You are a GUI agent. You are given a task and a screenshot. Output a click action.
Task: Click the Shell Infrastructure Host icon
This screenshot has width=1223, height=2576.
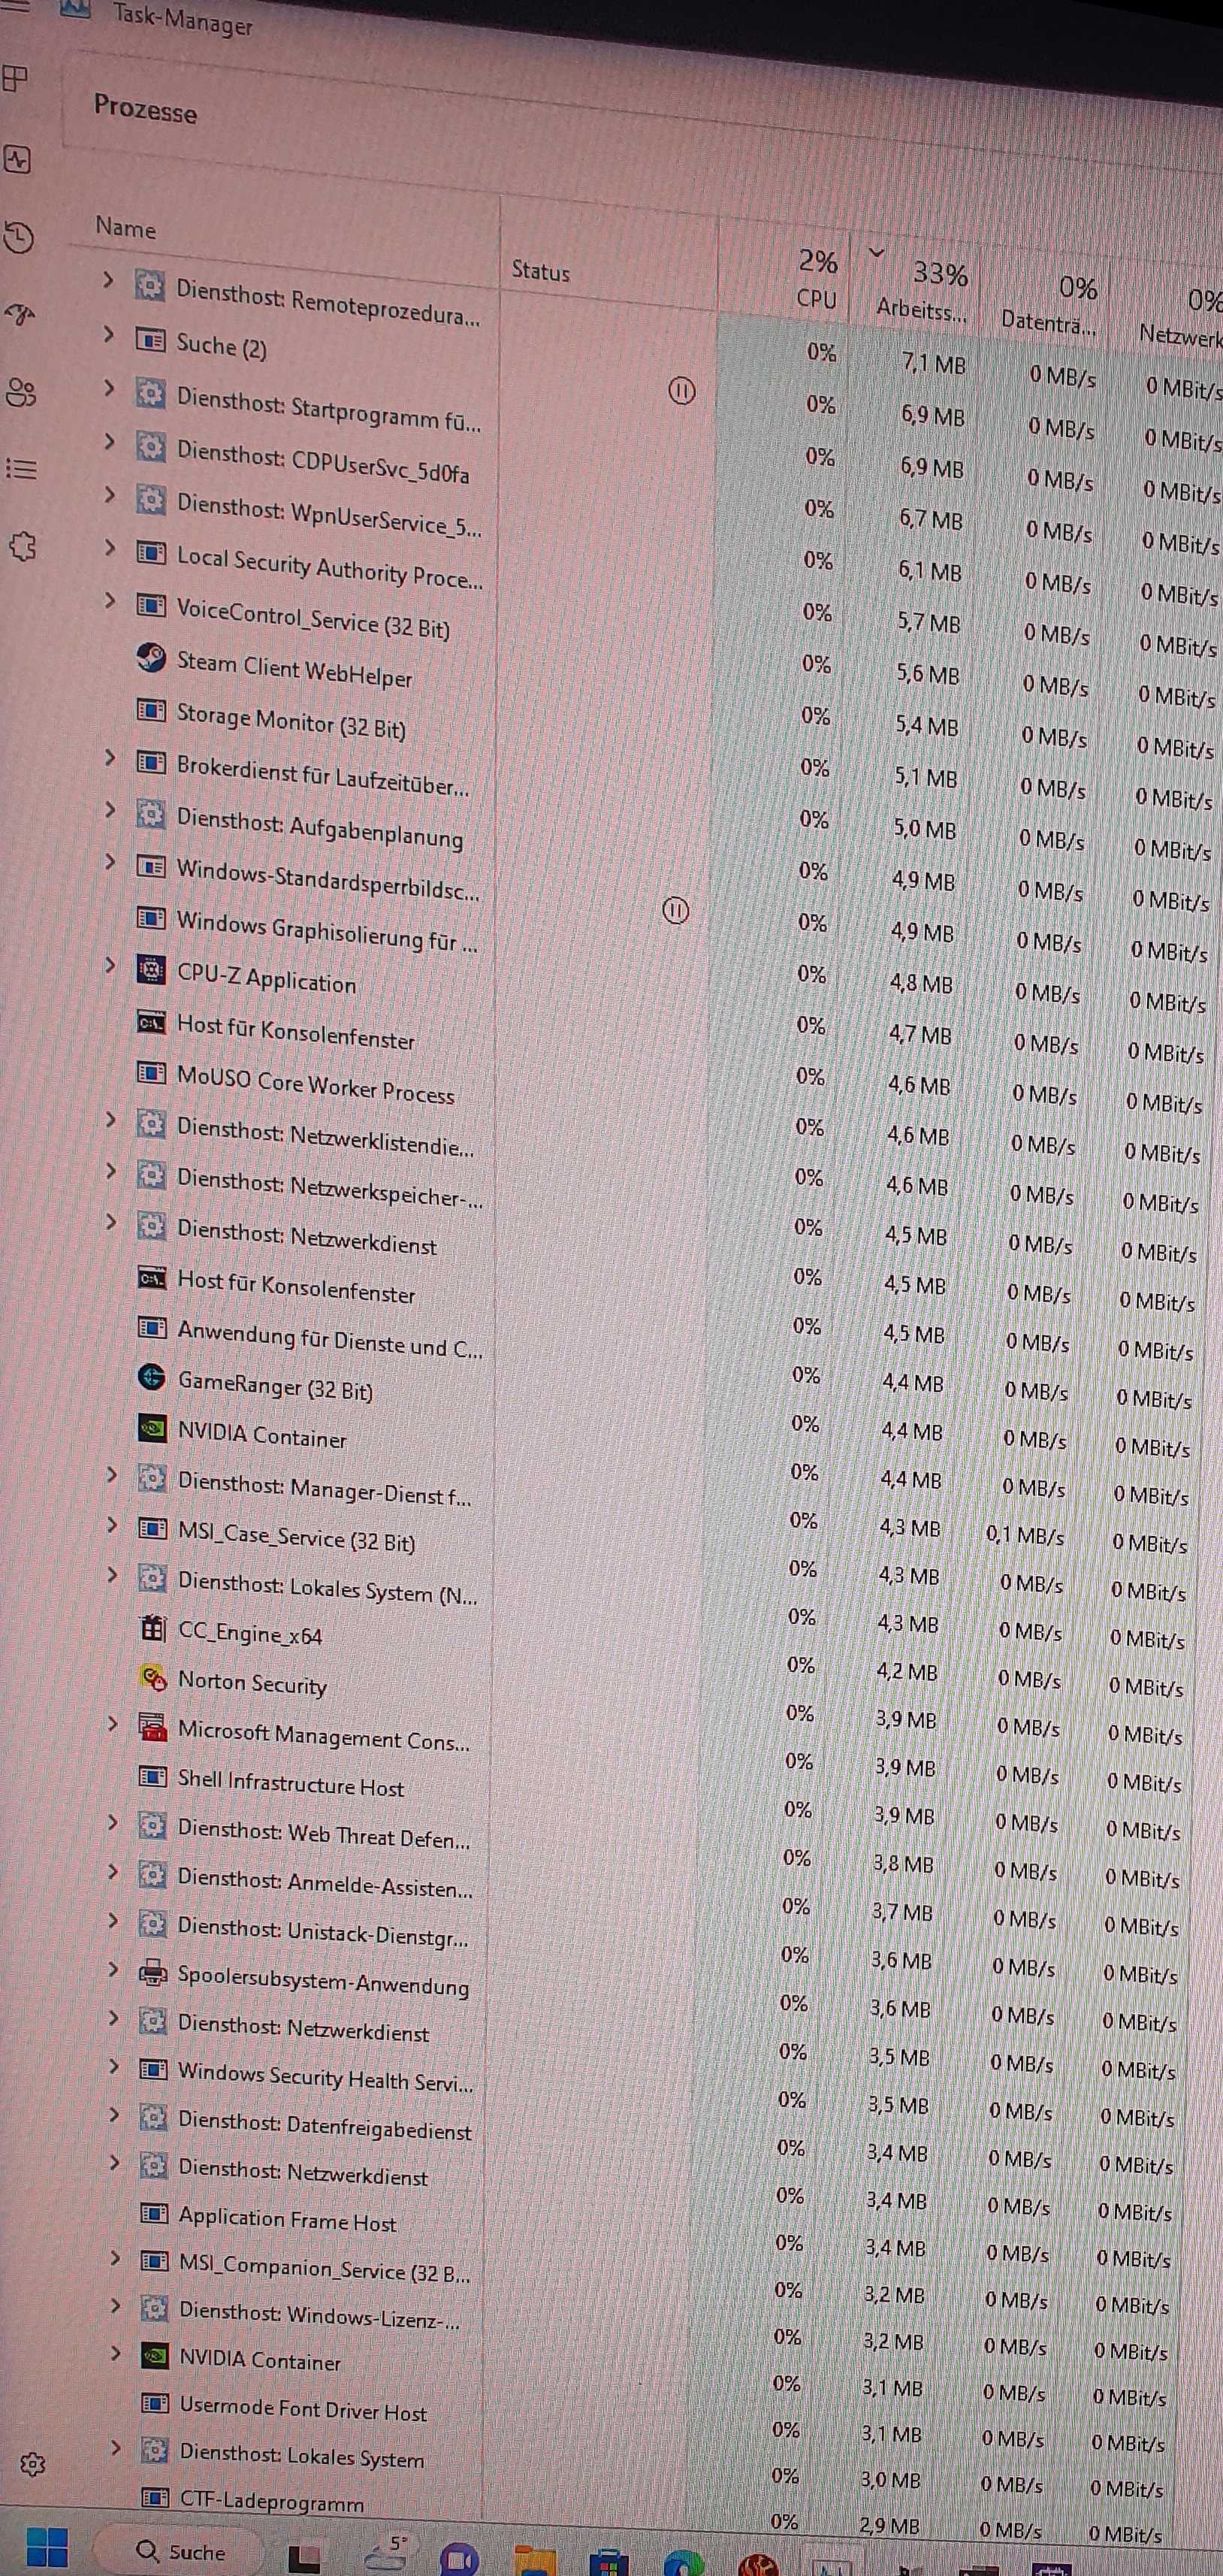pyautogui.click(x=153, y=1776)
